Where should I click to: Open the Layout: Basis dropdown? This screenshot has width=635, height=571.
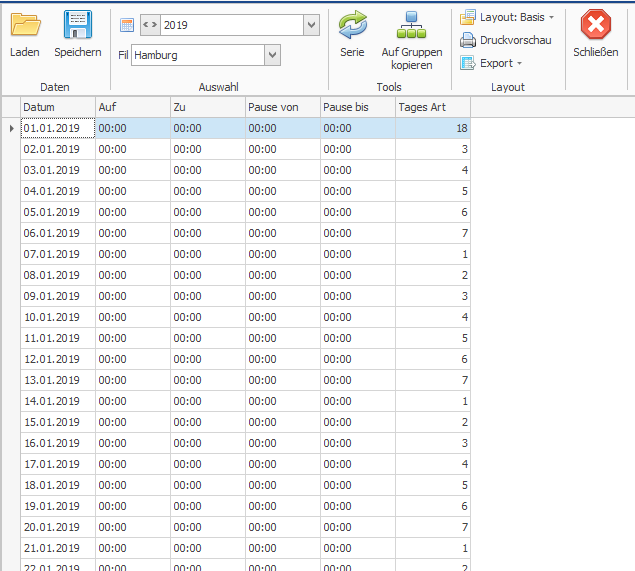coord(508,17)
